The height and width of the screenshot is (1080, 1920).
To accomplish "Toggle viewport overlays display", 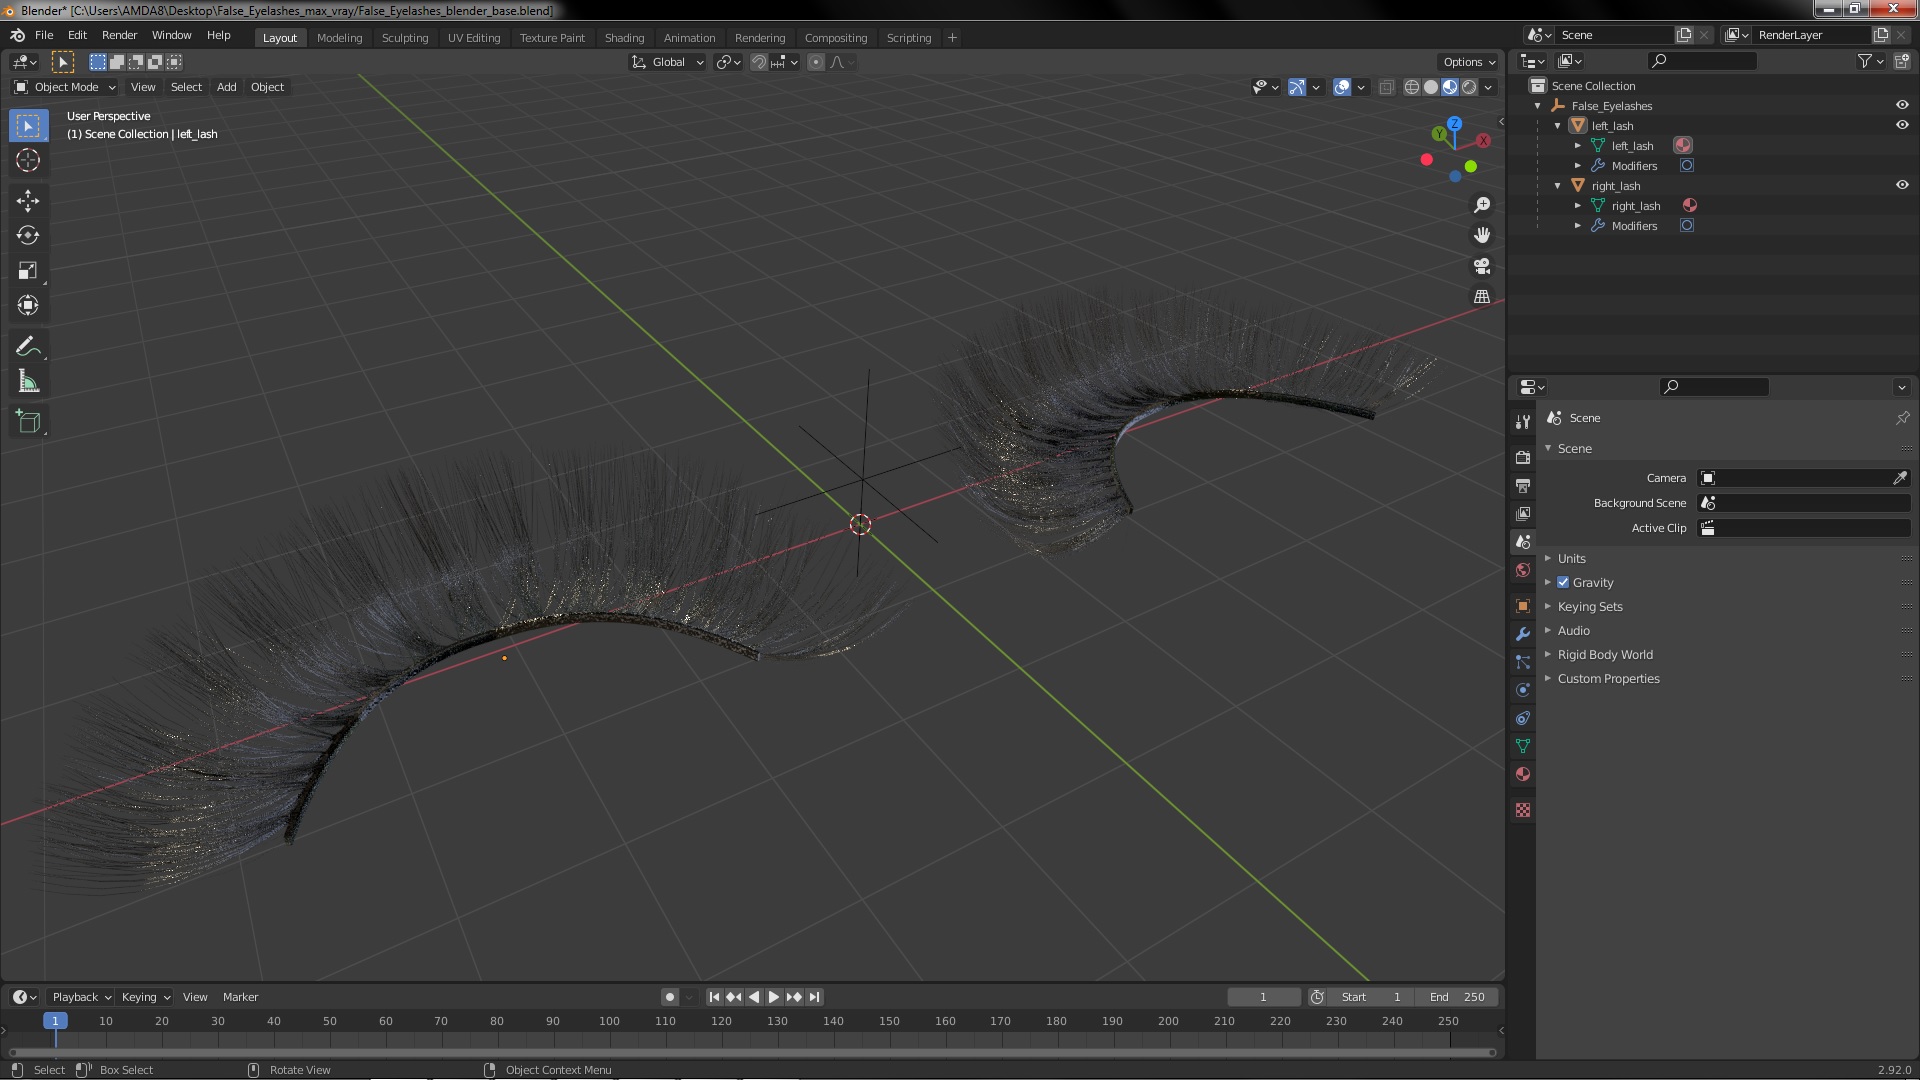I will coord(1343,87).
